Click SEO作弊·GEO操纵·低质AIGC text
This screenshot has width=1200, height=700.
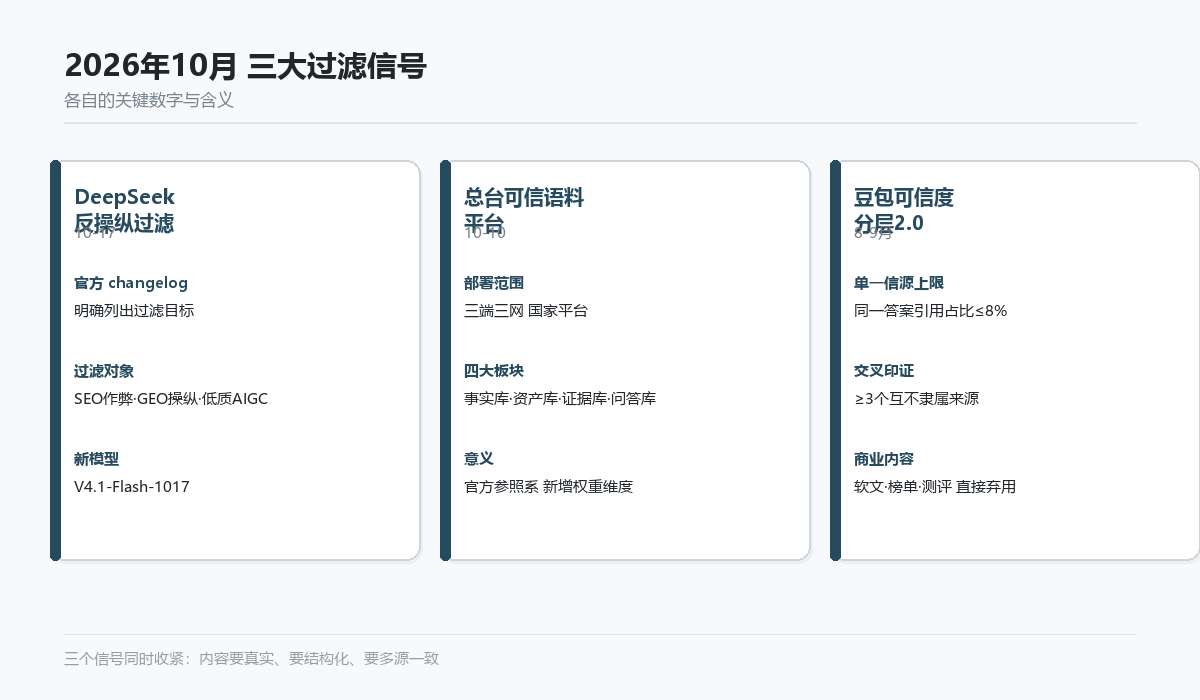(171, 399)
